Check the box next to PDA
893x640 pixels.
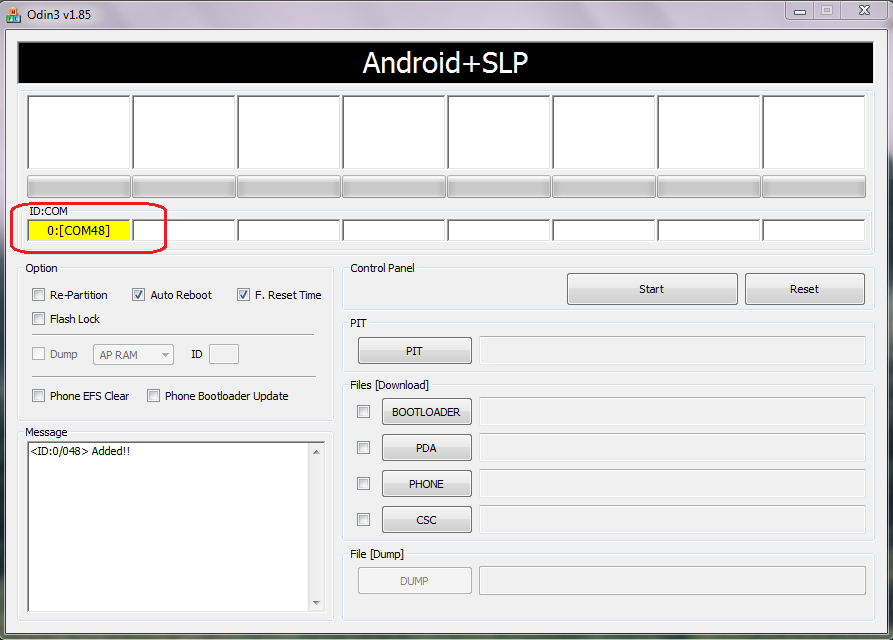point(363,448)
